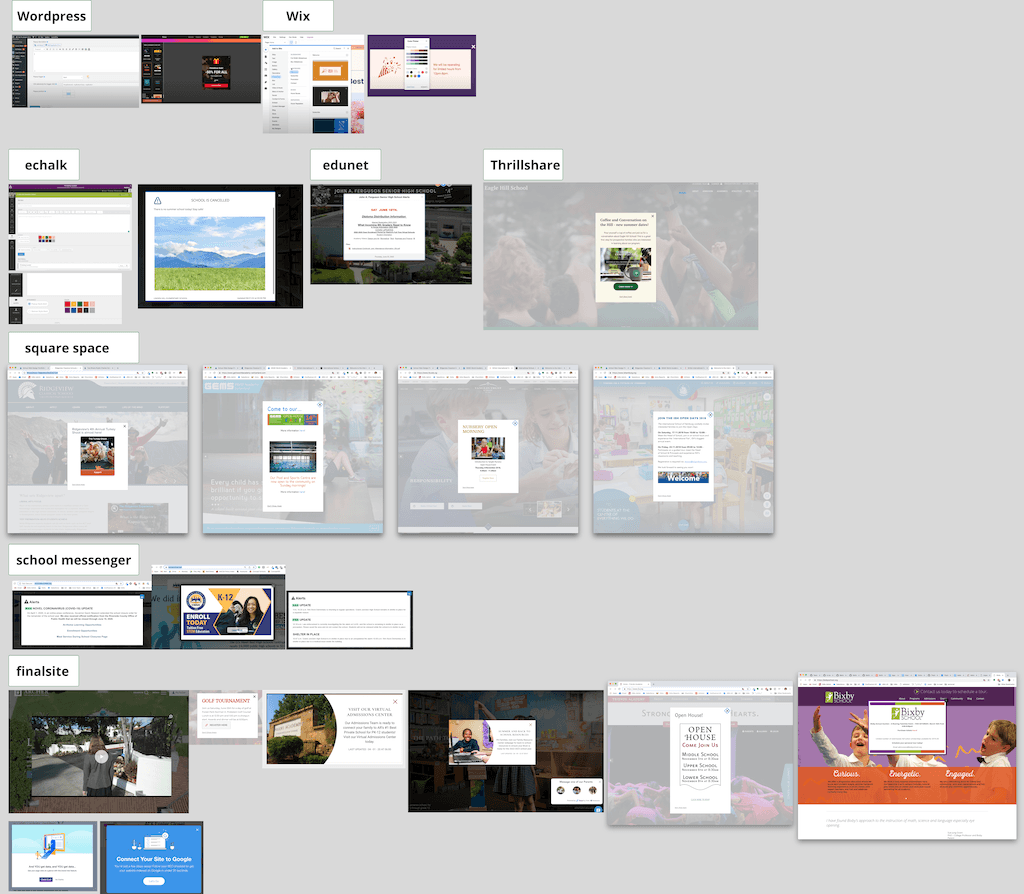Viewport: 1024px width, 894px height.
Task: Click the red X on Virtual Admissions popup
Action: pyautogui.click(x=395, y=702)
